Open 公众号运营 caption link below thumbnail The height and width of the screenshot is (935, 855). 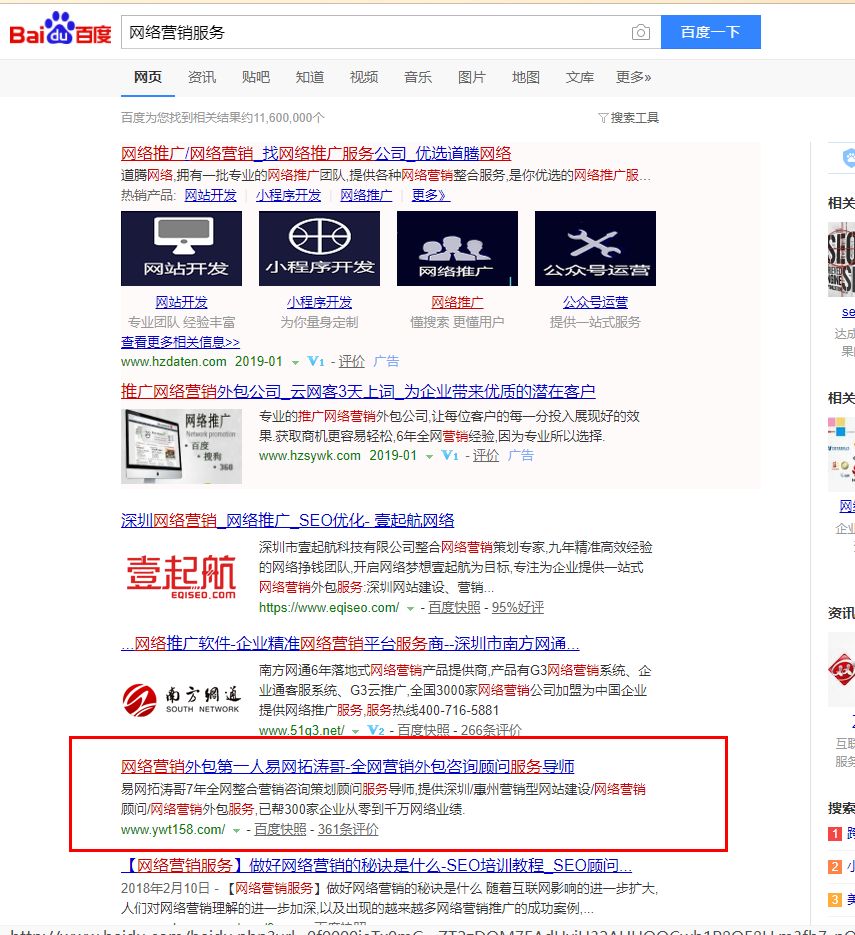coord(596,302)
